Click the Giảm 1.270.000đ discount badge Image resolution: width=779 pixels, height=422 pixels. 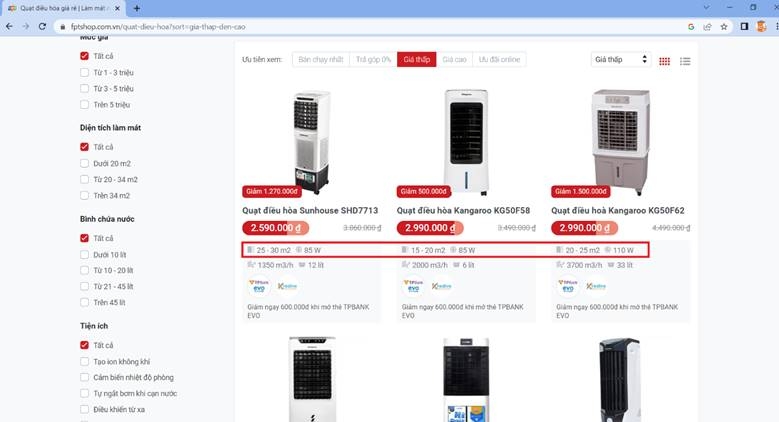(x=272, y=191)
